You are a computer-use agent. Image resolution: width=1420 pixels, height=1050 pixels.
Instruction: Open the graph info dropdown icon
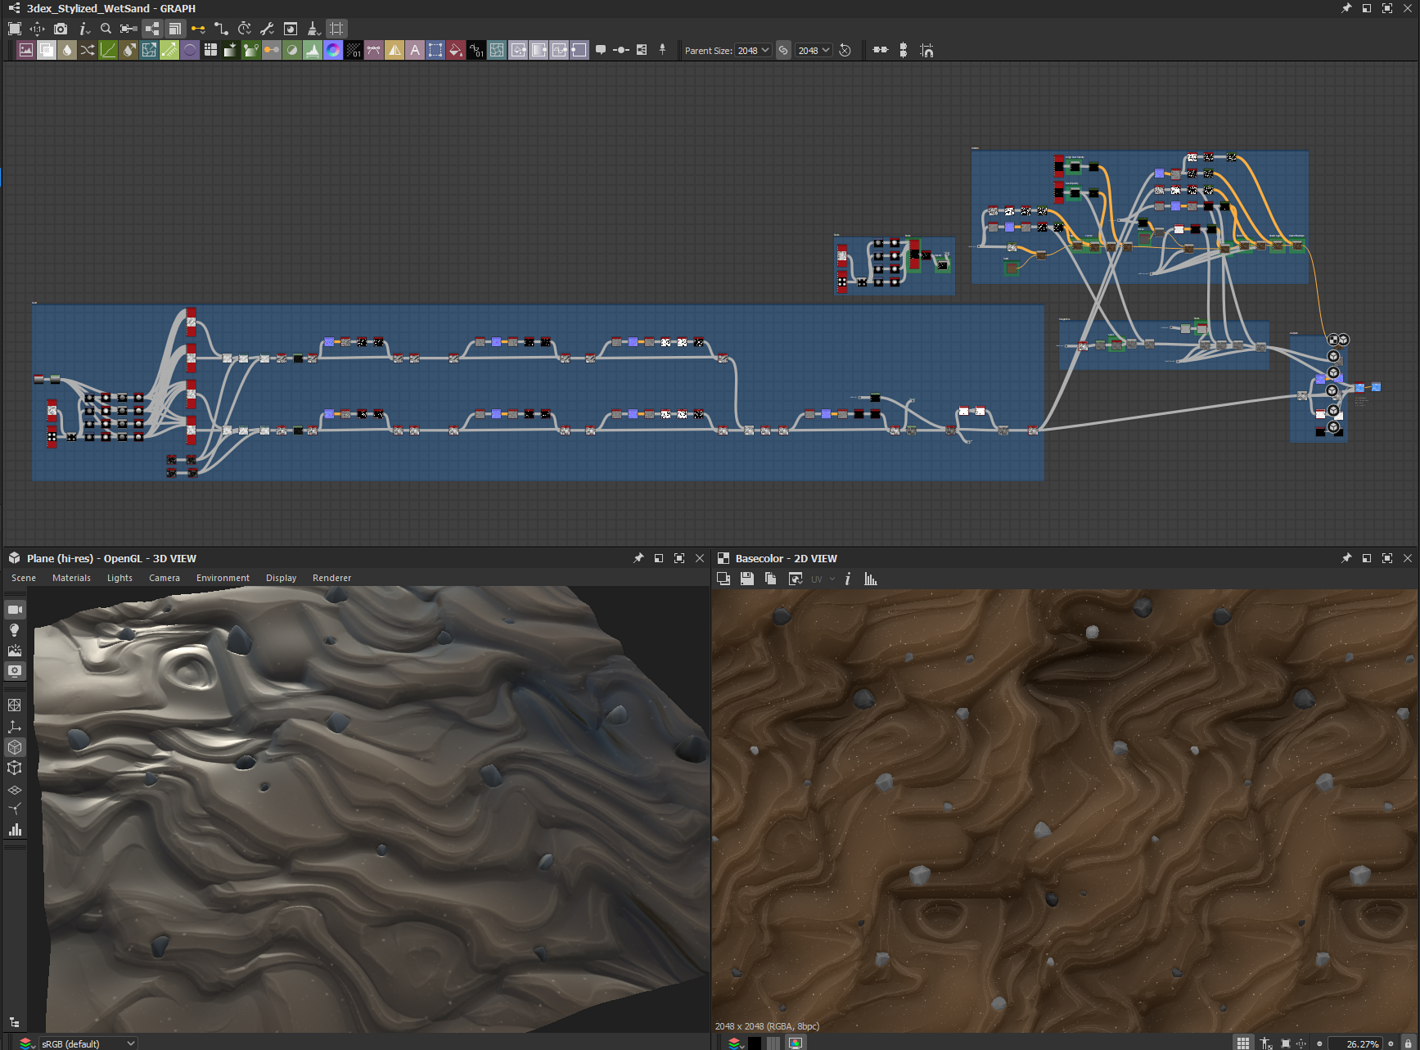tap(84, 29)
